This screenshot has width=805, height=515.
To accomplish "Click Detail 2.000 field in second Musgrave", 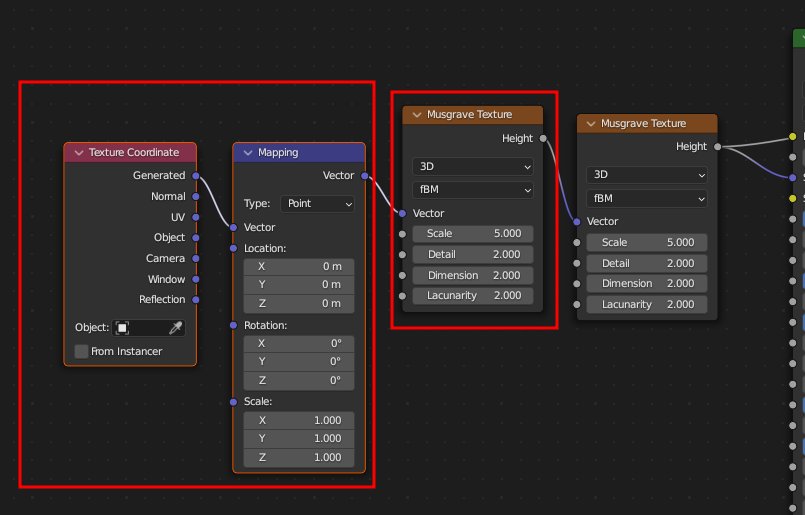I will (x=647, y=263).
